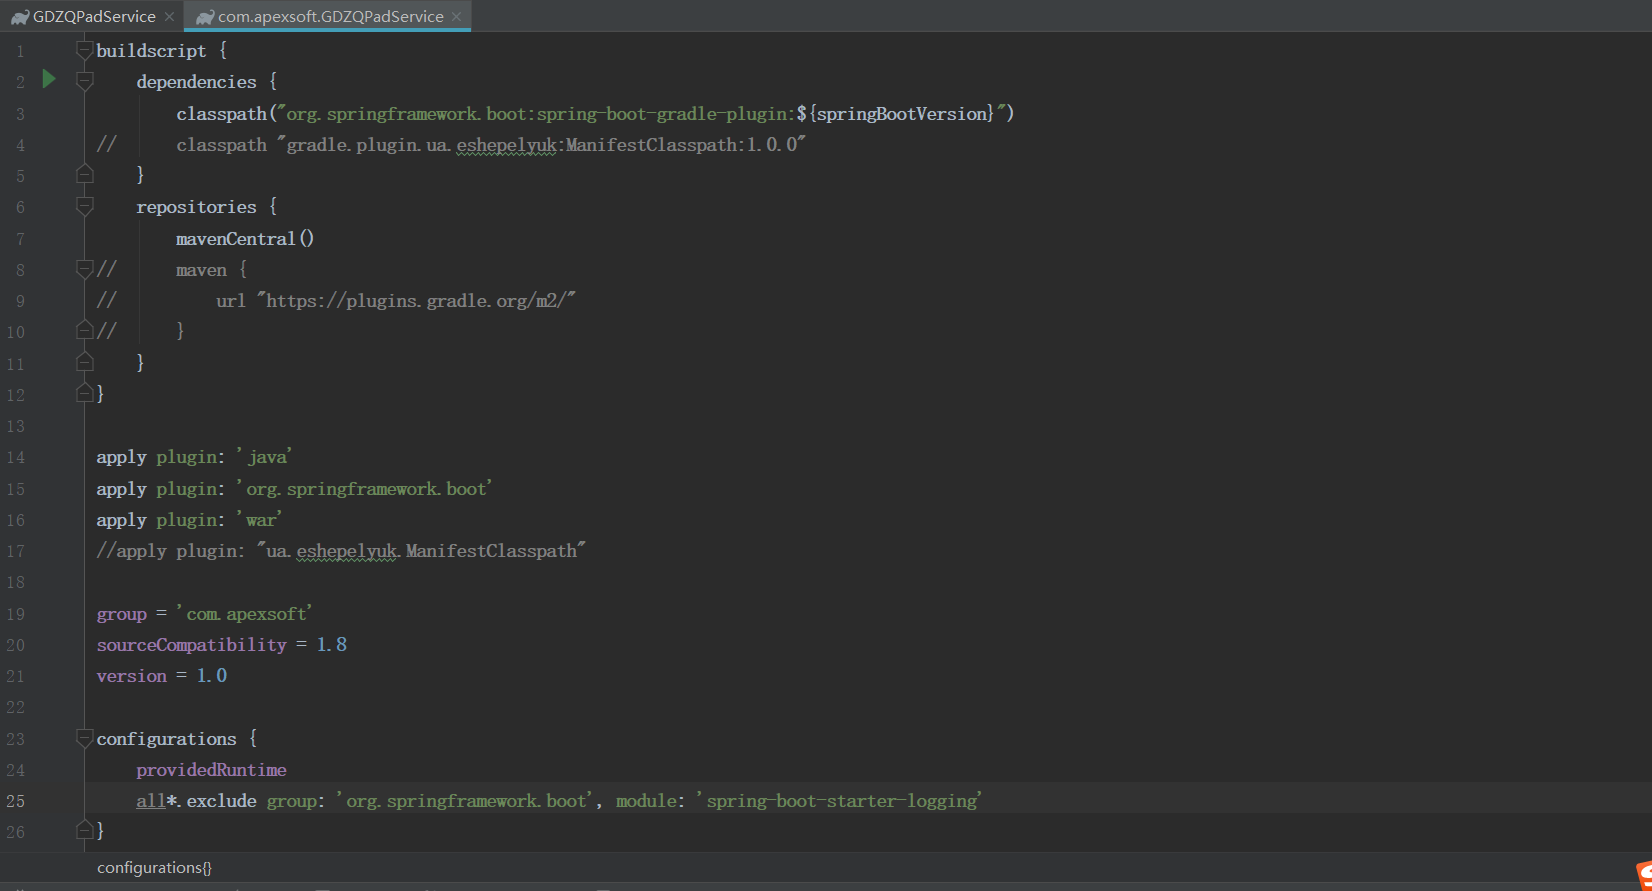This screenshot has height=891, width=1652.
Task: Collapse the dependencies block on line 2
Action: [85, 82]
